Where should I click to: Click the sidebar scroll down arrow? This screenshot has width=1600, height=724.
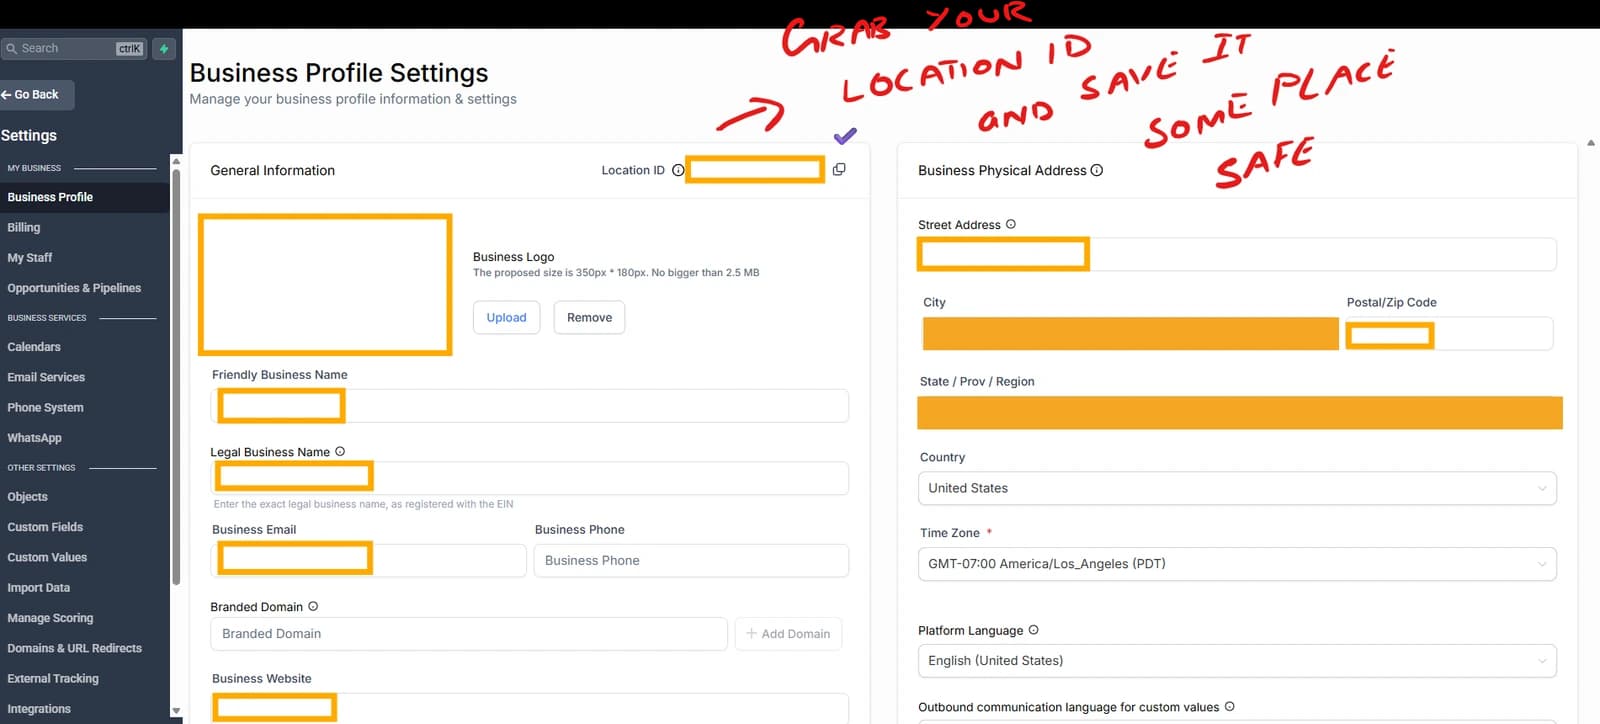pyautogui.click(x=176, y=711)
